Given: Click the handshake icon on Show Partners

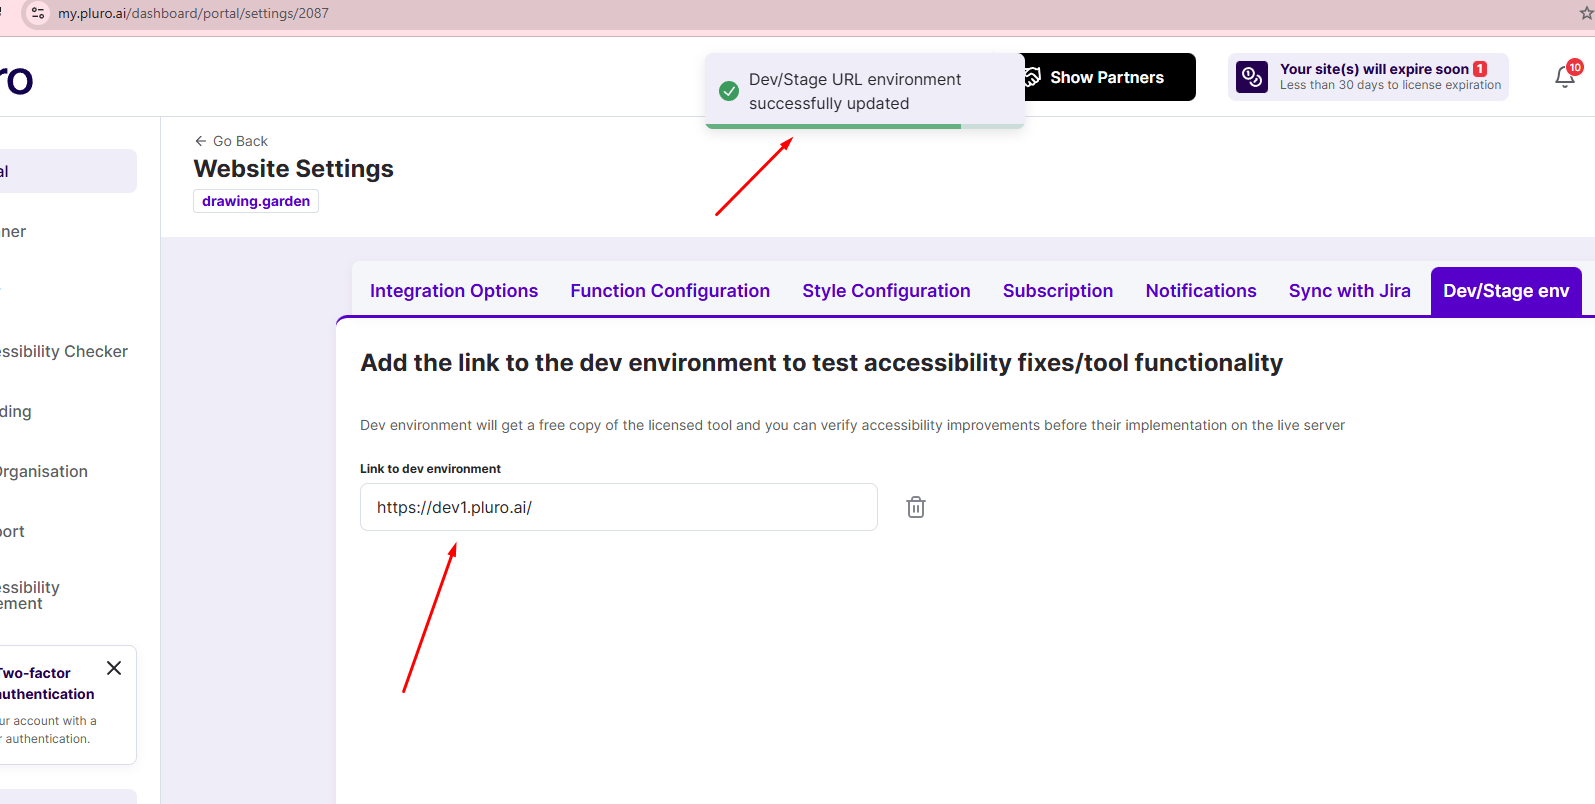Looking at the screenshot, I should pyautogui.click(x=1030, y=76).
